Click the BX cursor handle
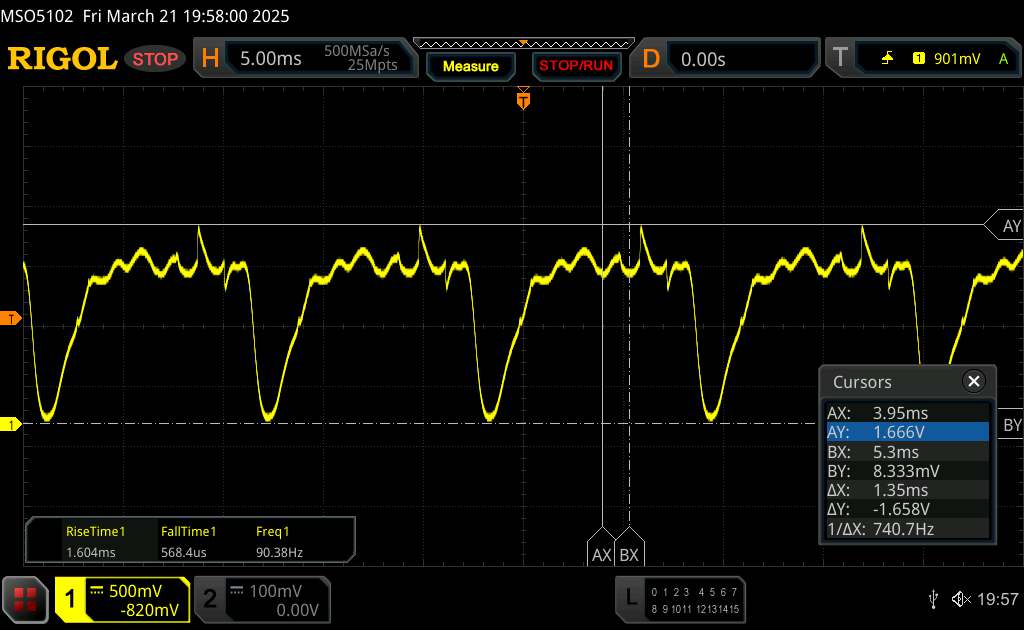The image size is (1024, 630). pos(629,552)
